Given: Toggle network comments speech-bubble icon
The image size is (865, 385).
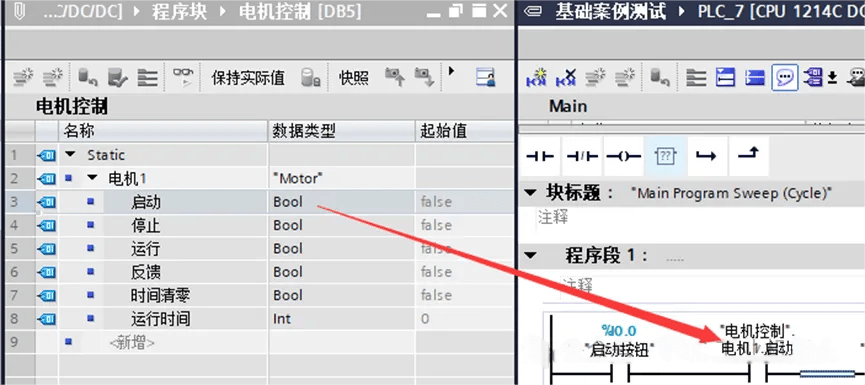Looking at the screenshot, I should click(x=785, y=77).
